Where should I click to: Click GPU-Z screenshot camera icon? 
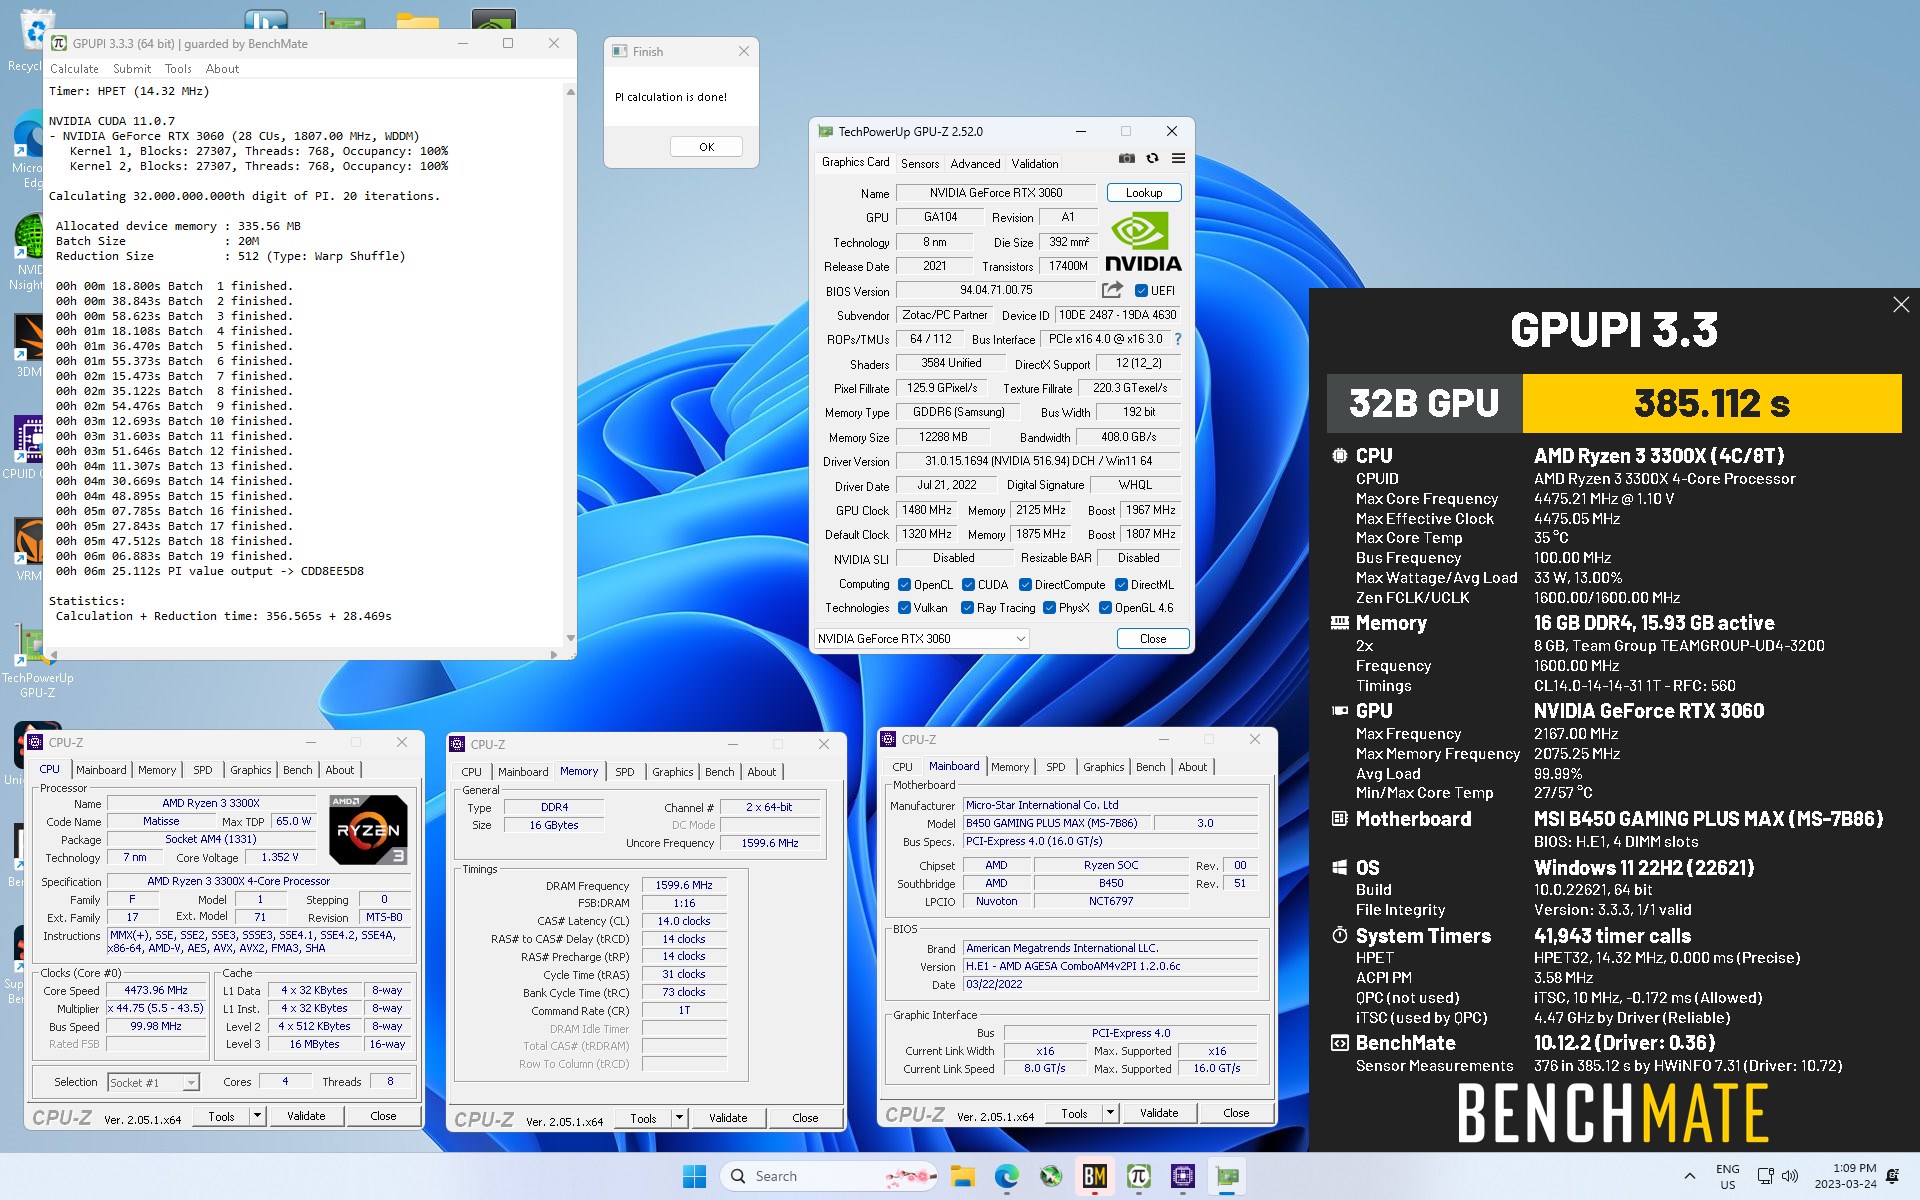pyautogui.click(x=1127, y=159)
